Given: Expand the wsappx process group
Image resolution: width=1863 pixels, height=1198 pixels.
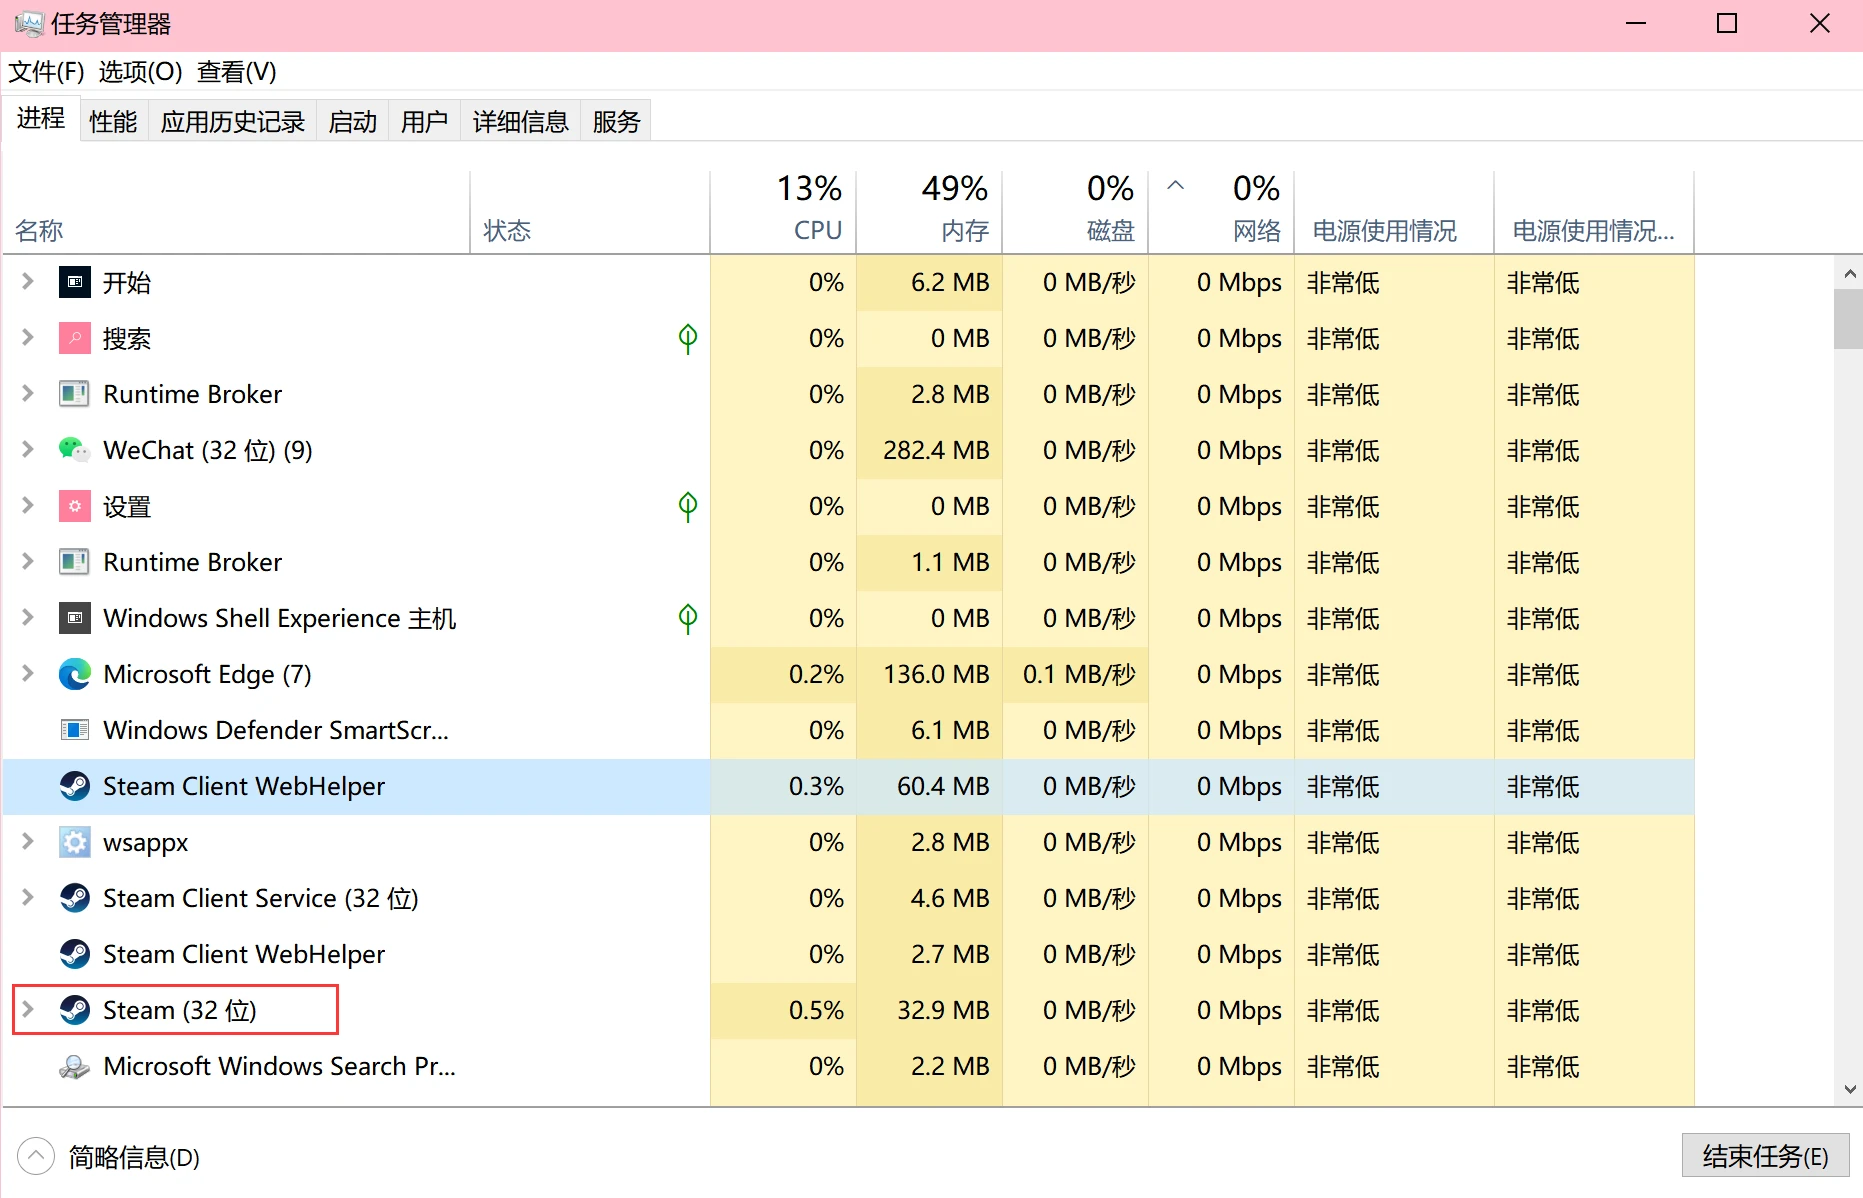Looking at the screenshot, I should 28,843.
